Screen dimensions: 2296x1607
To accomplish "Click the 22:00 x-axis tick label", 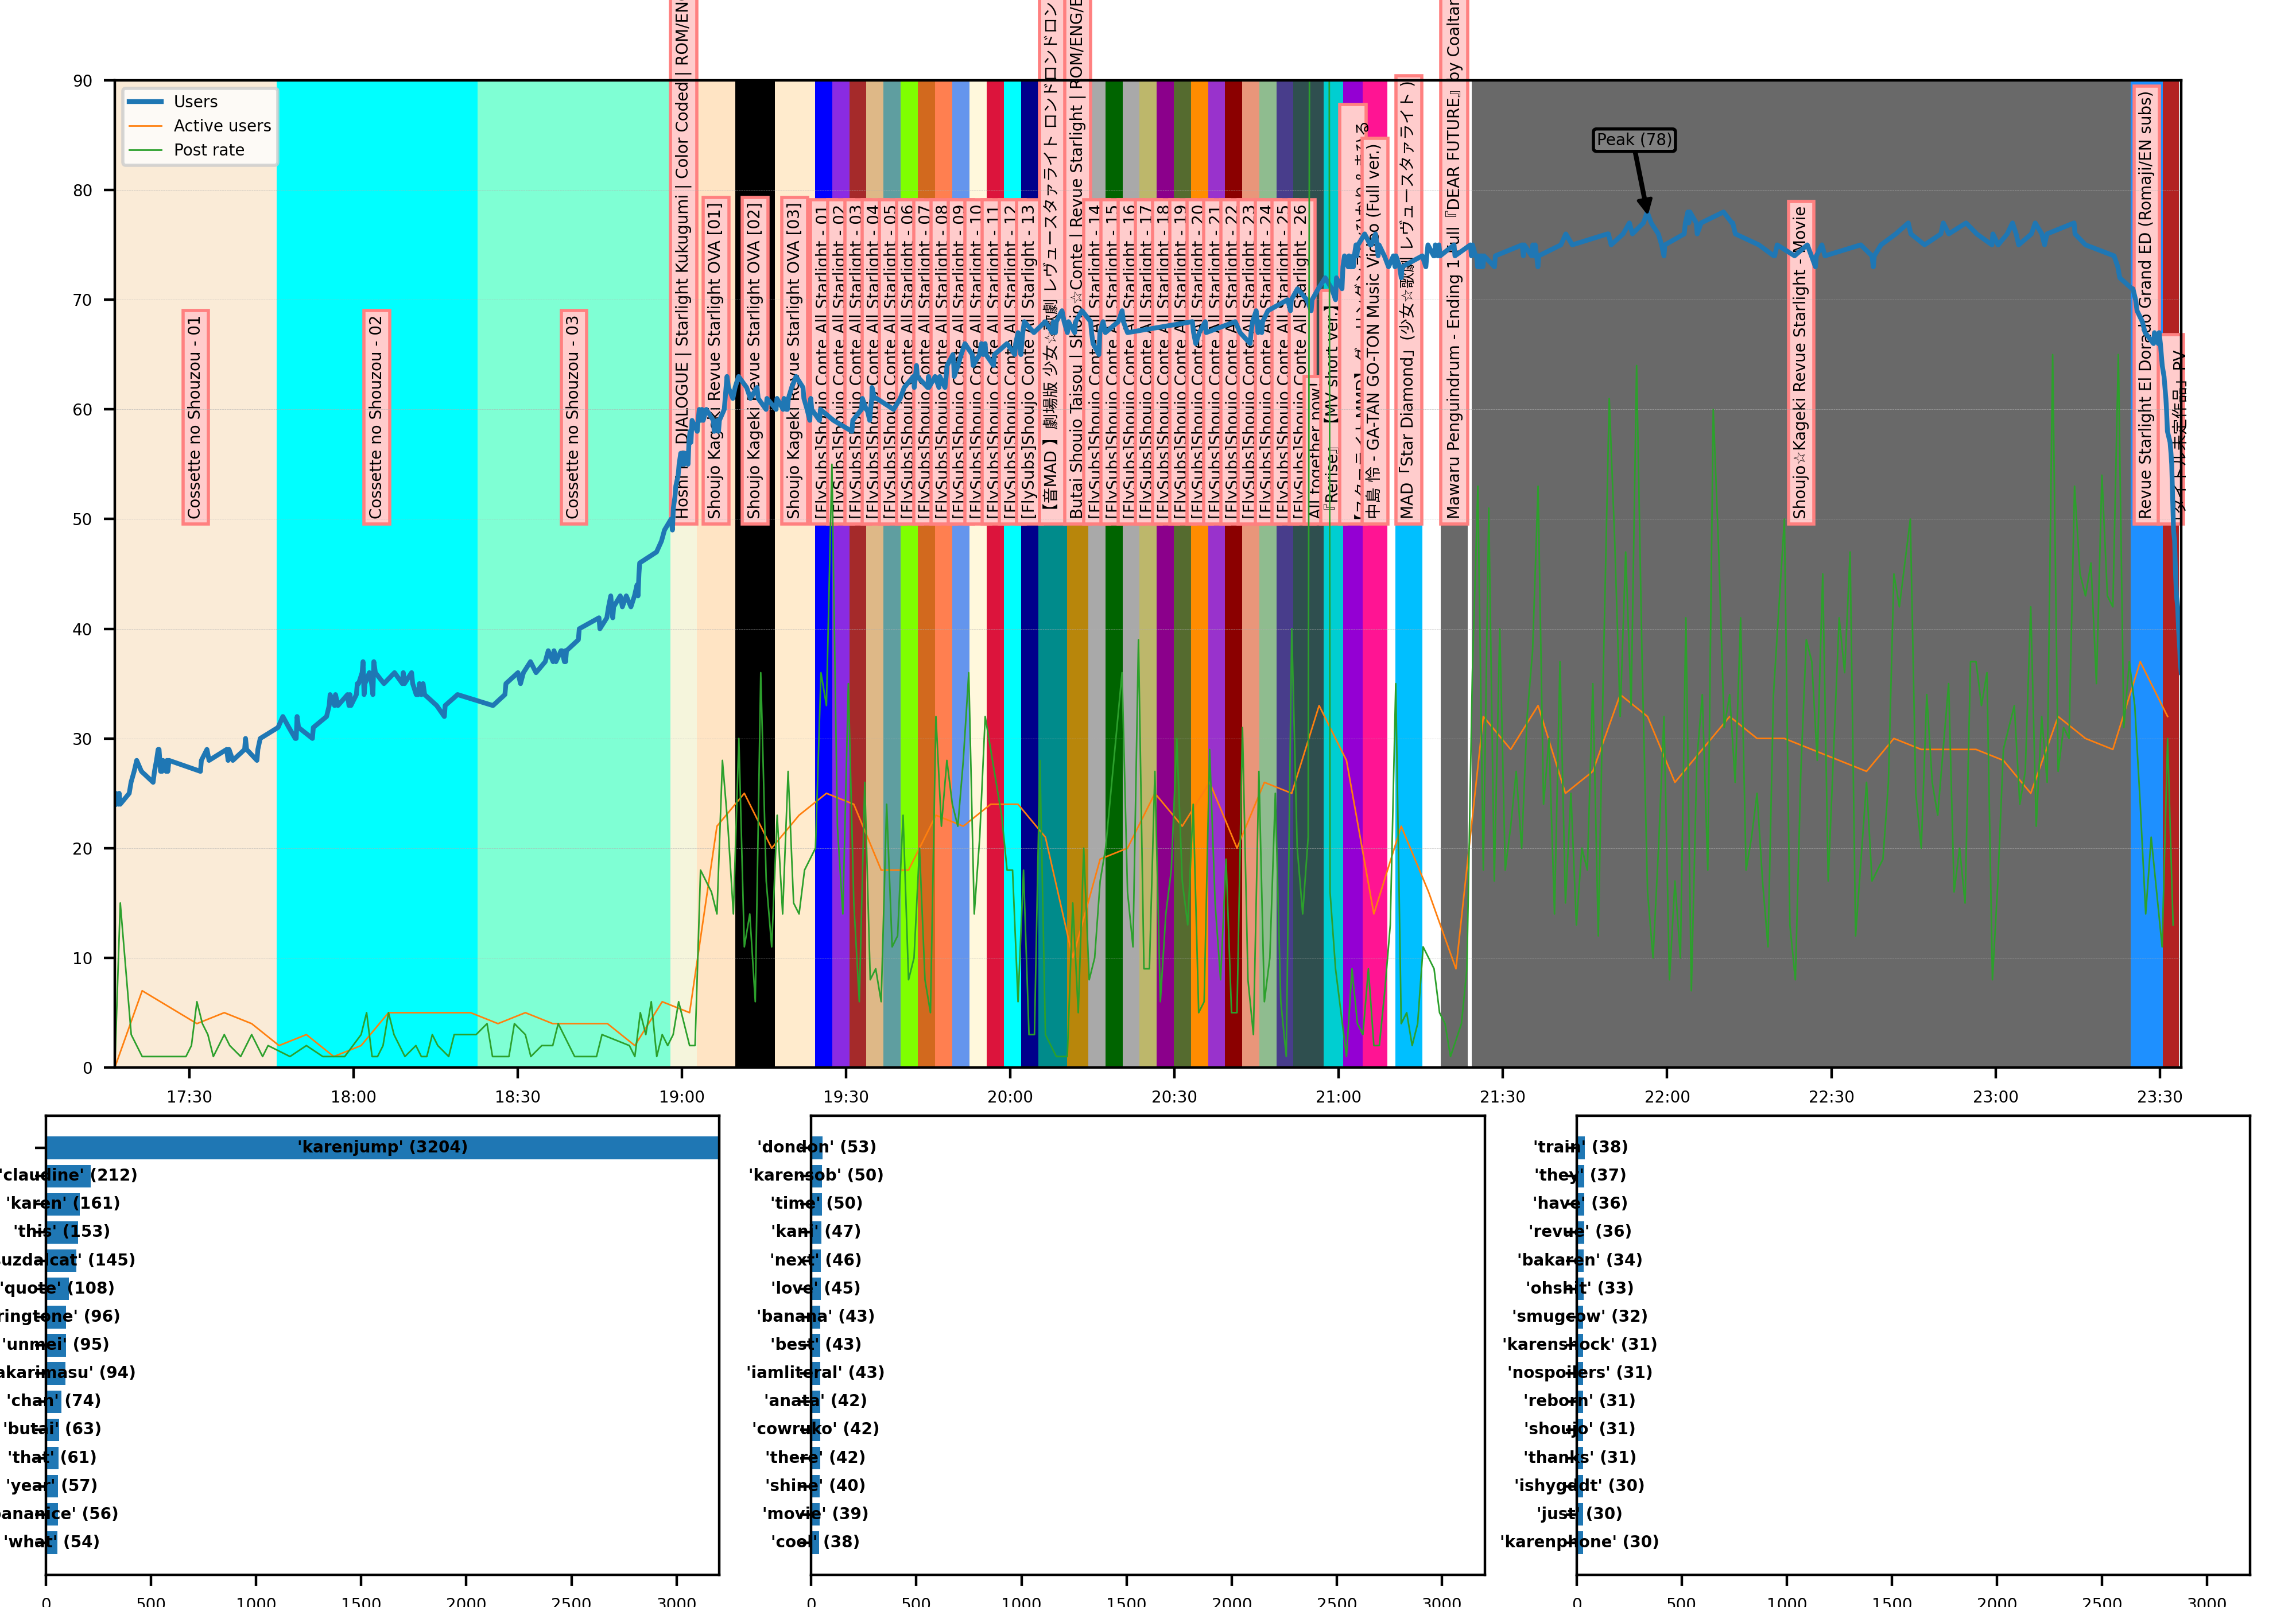I will [x=1667, y=1097].
